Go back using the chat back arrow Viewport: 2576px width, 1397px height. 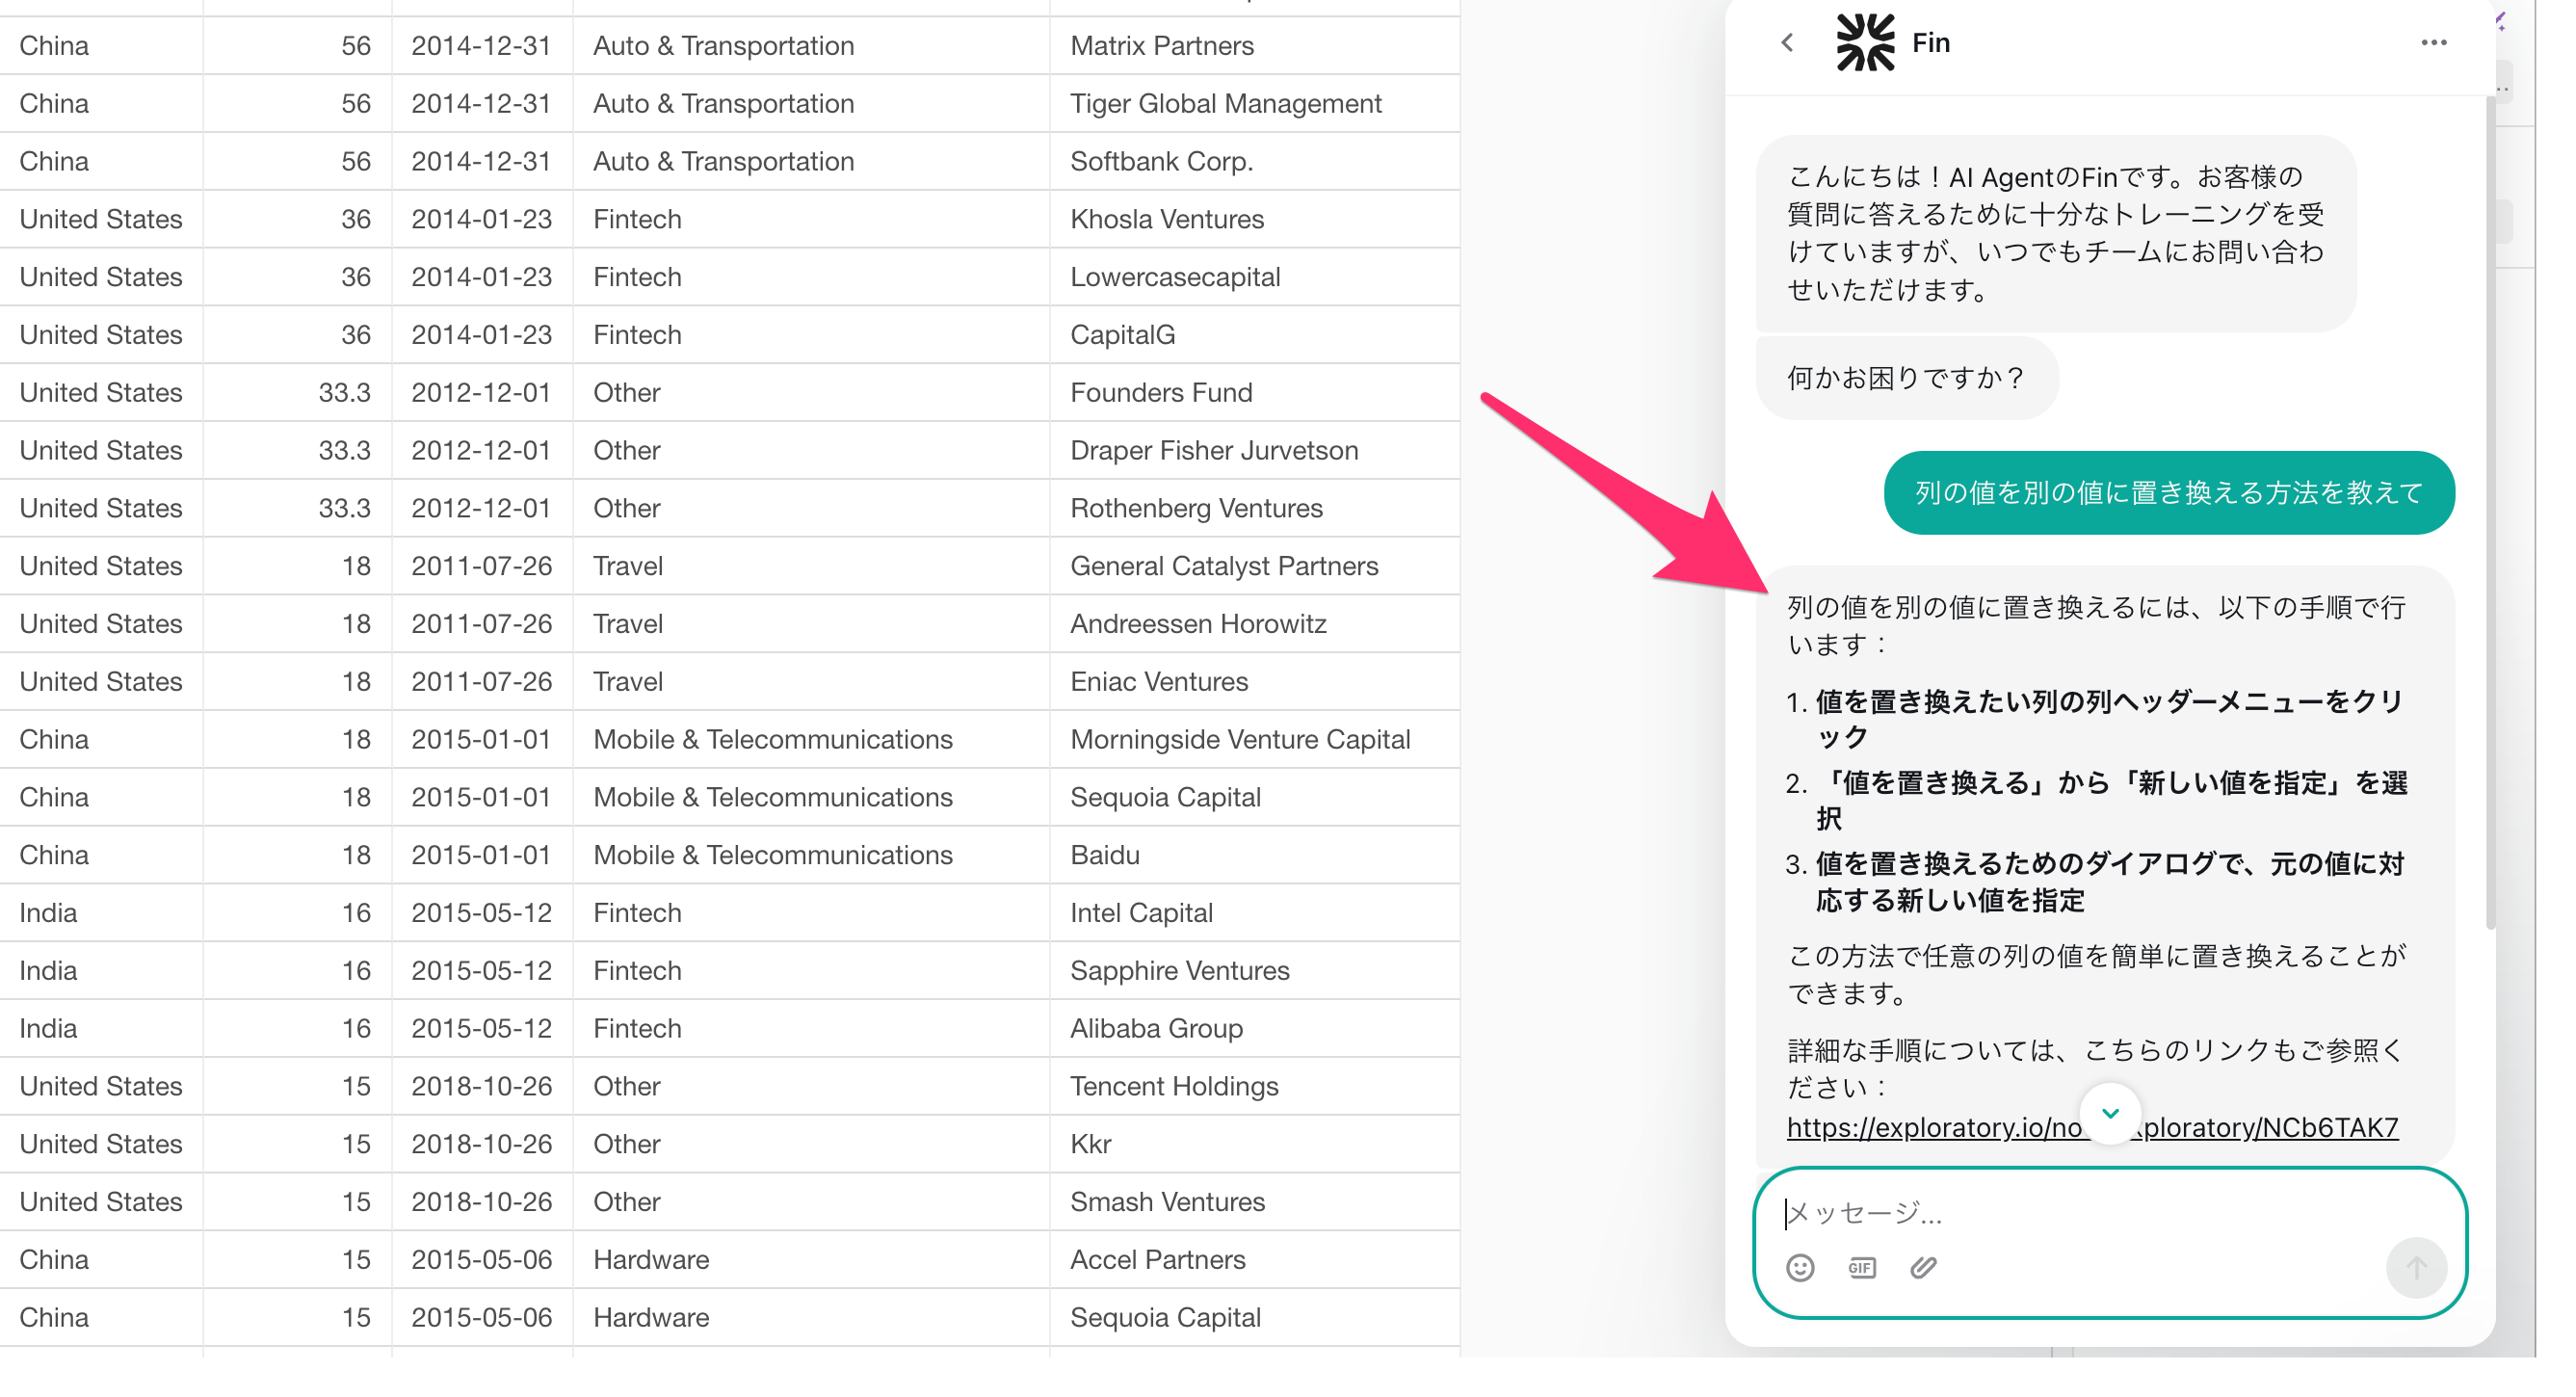point(1787,42)
